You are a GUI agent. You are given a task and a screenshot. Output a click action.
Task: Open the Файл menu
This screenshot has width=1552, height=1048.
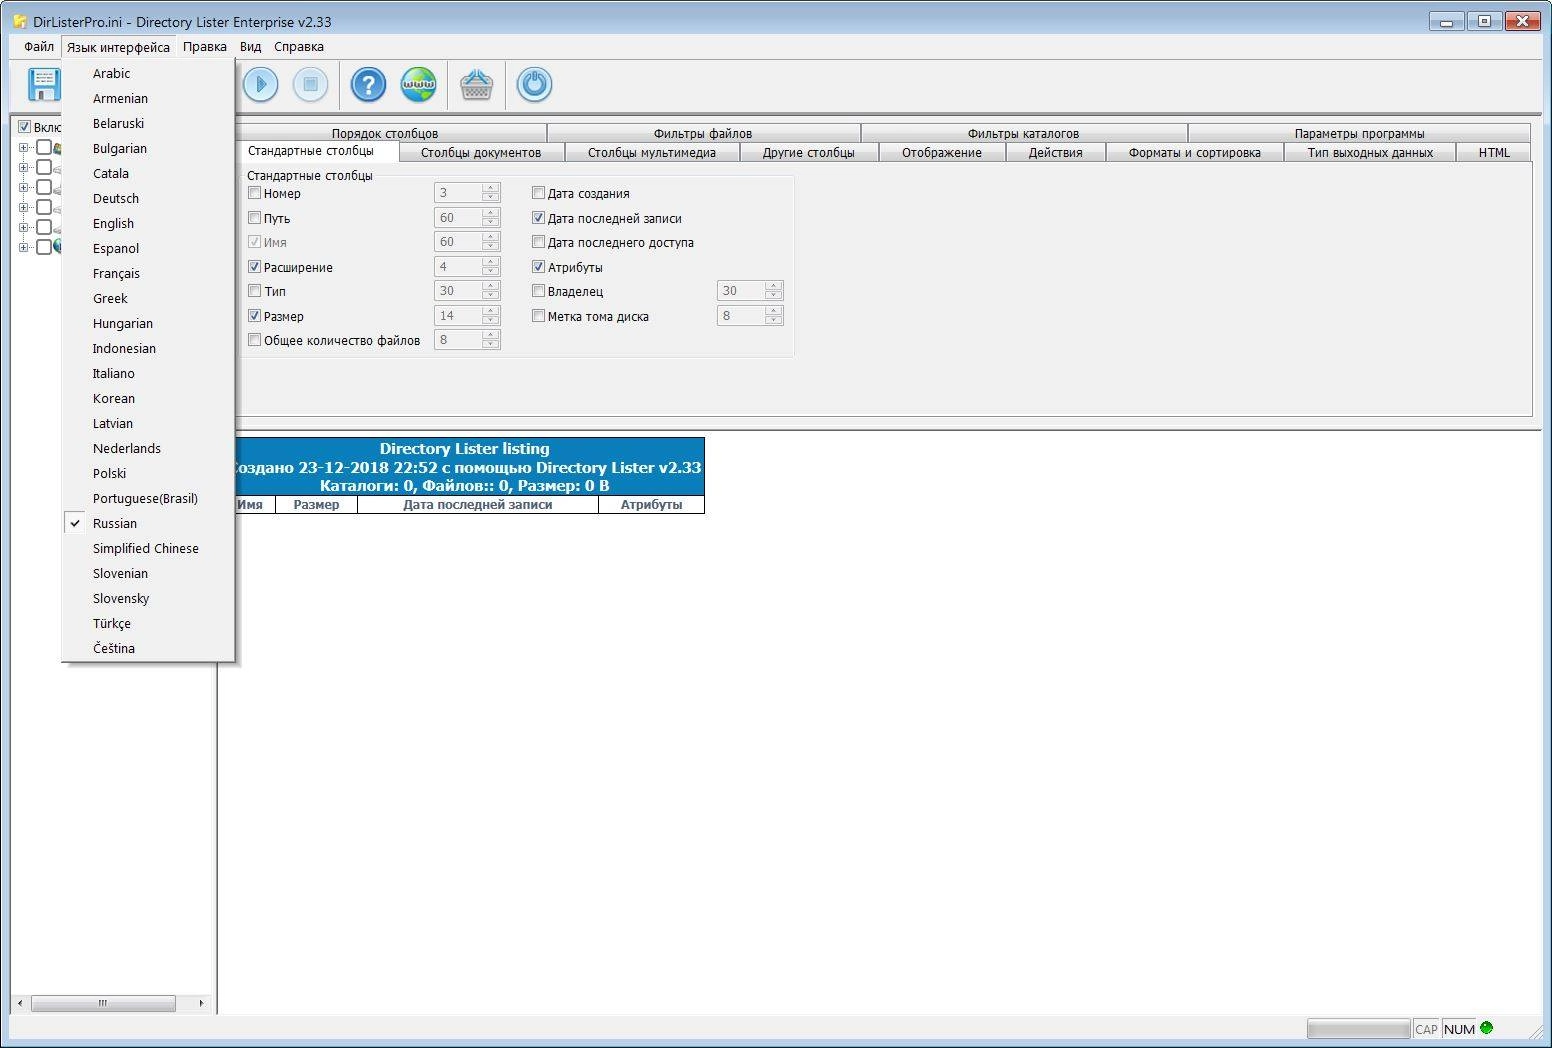(x=39, y=47)
